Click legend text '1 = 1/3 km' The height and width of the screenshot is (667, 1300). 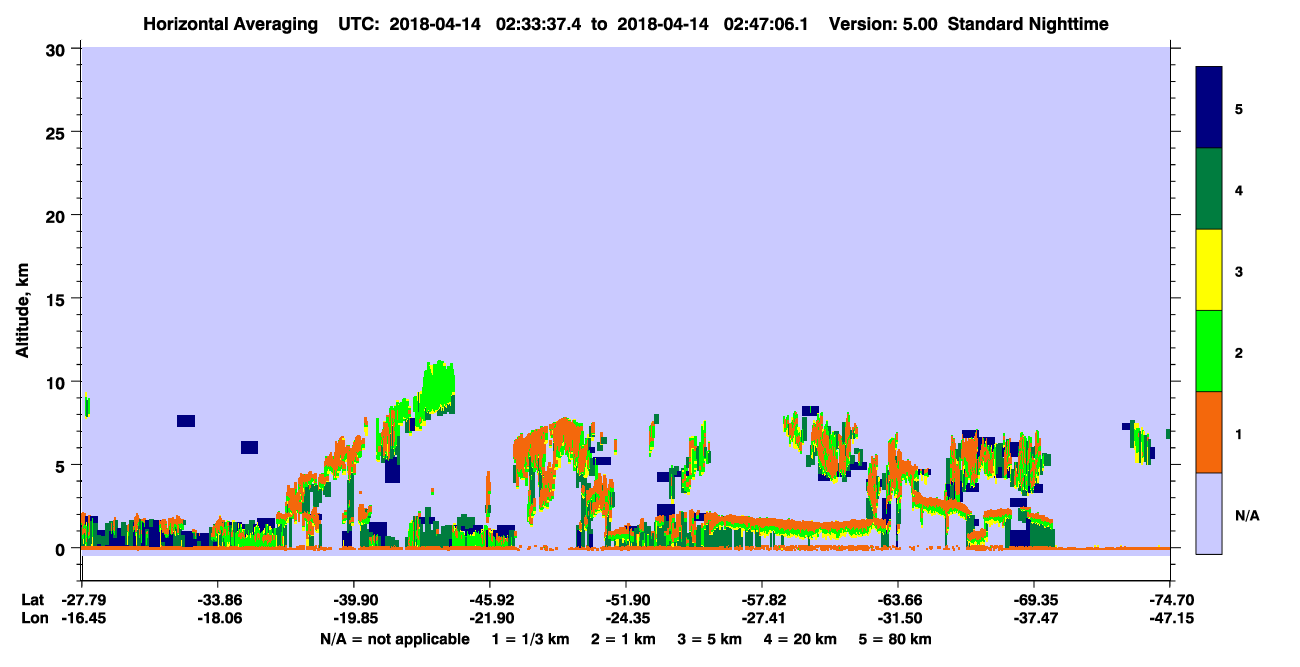pos(530,639)
